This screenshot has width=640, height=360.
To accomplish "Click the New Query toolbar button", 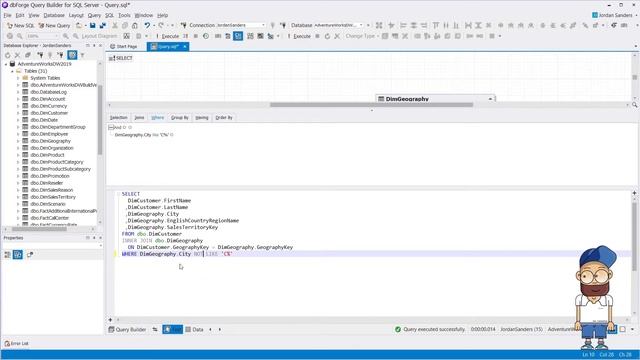I will pos(54,25).
